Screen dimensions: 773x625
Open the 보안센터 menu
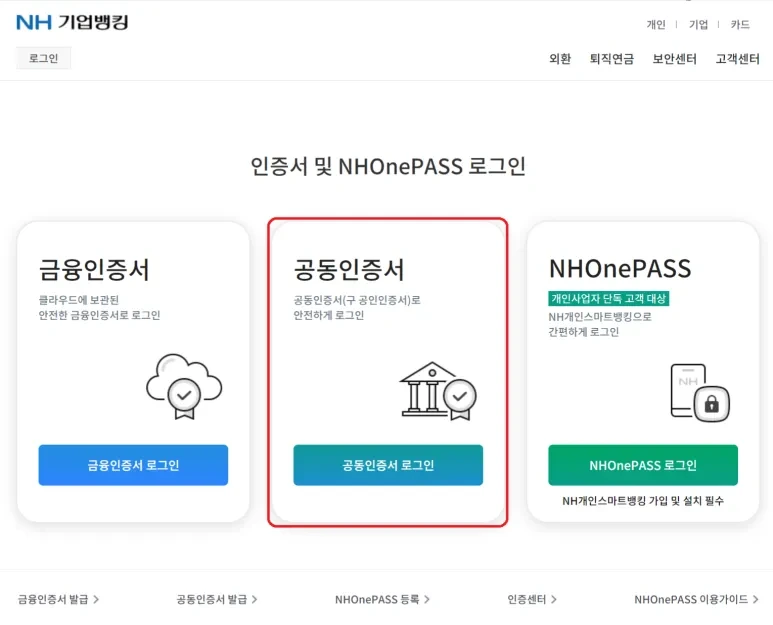[674, 59]
